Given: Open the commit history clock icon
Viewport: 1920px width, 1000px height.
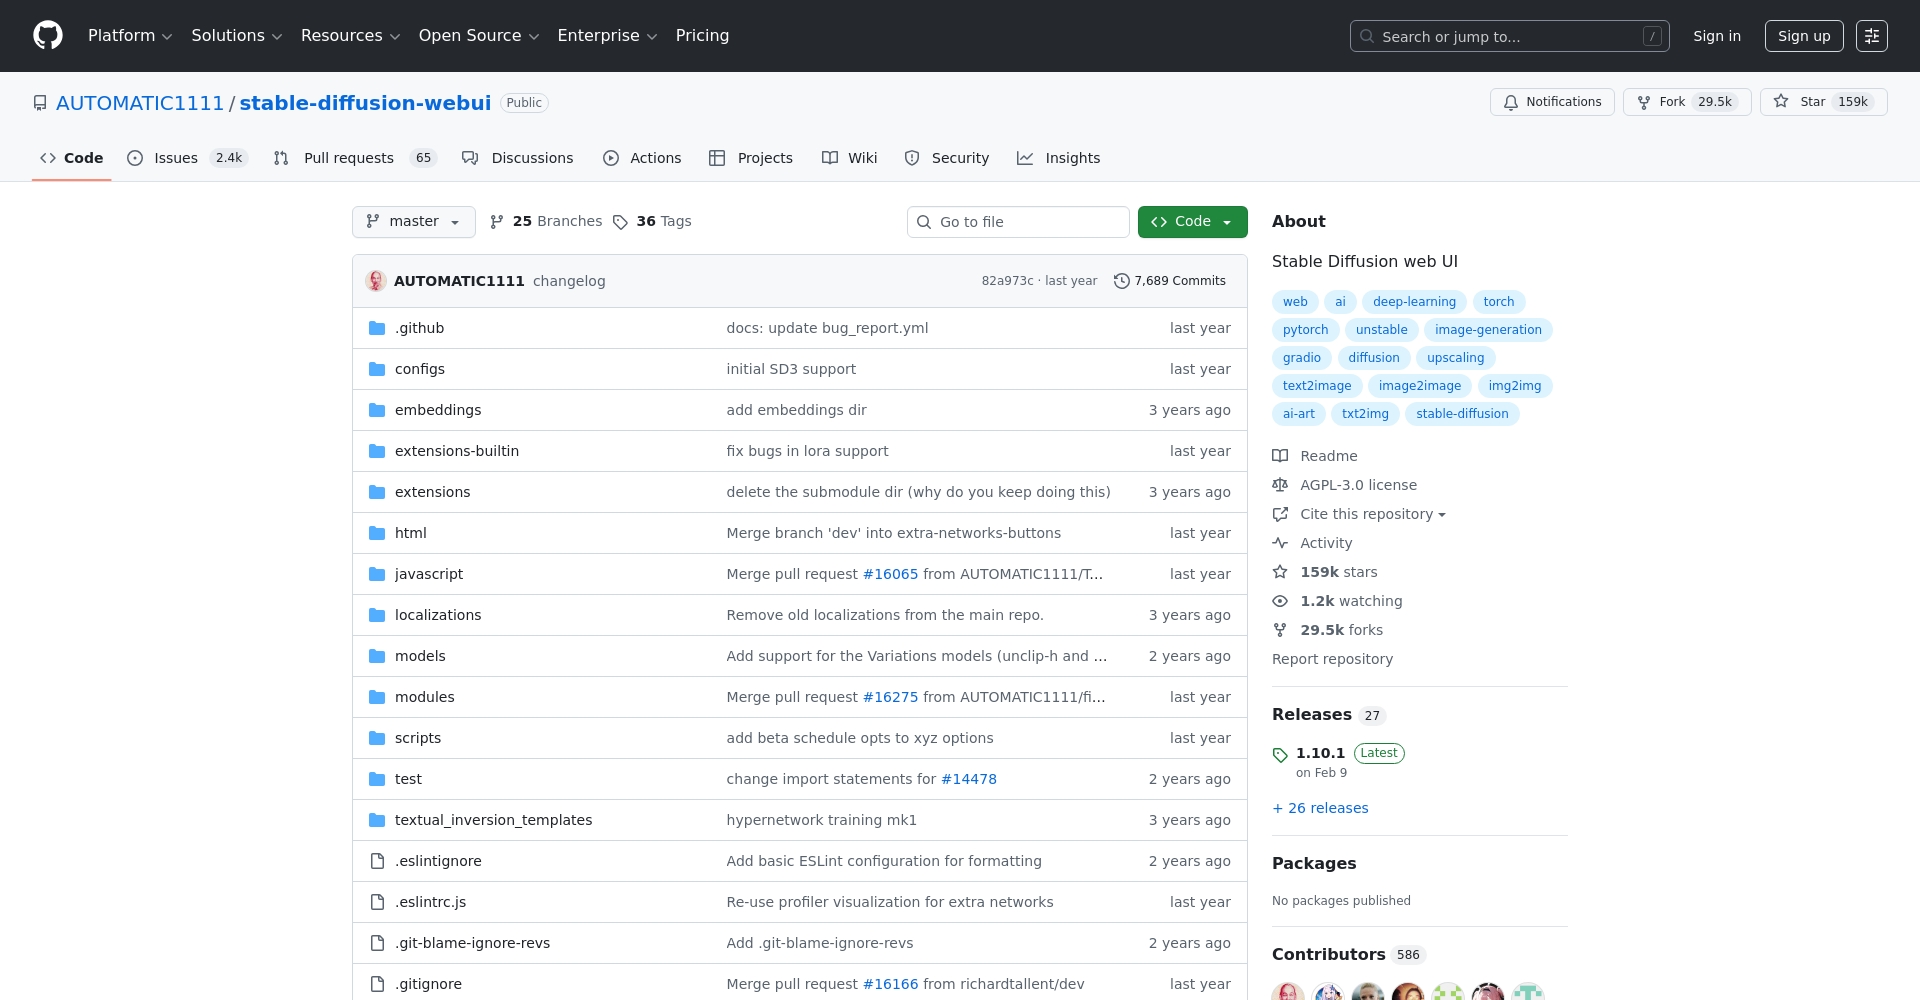Looking at the screenshot, I should (1121, 281).
